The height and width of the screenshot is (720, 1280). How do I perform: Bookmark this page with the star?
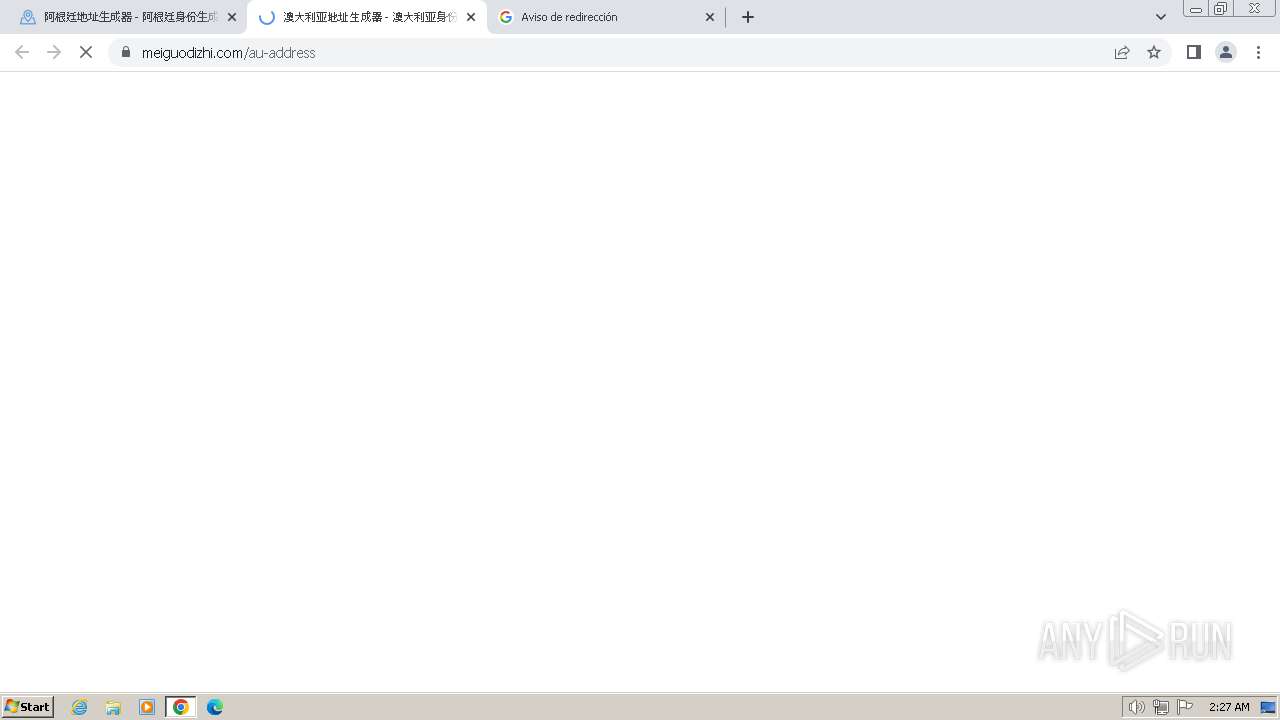tap(1154, 52)
